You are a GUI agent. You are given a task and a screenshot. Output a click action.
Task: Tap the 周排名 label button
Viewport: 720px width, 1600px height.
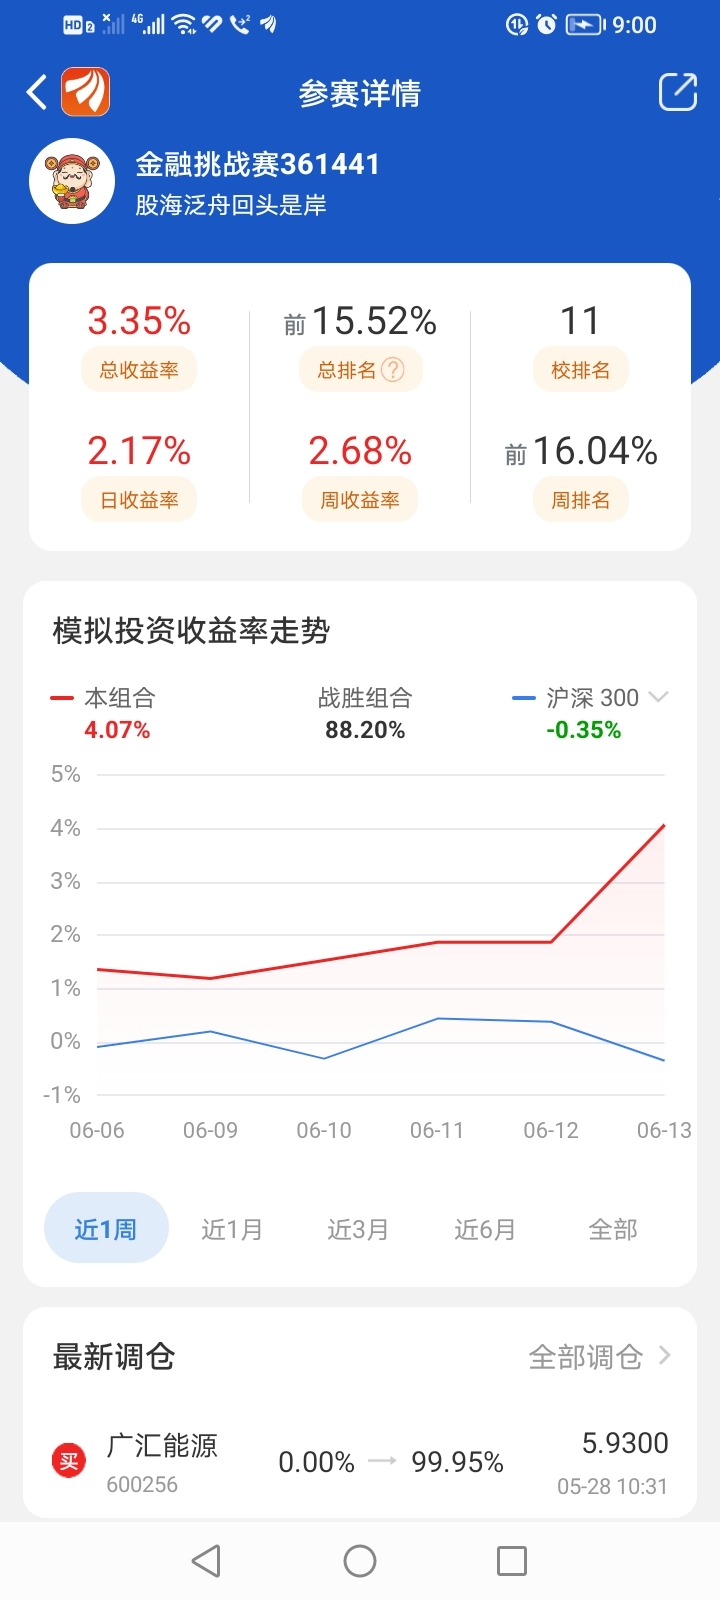click(580, 500)
